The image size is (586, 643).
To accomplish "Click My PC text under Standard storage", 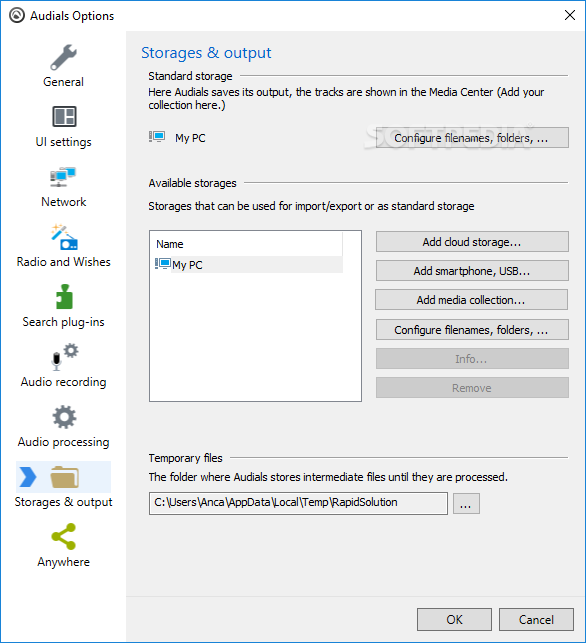I will tap(190, 138).
